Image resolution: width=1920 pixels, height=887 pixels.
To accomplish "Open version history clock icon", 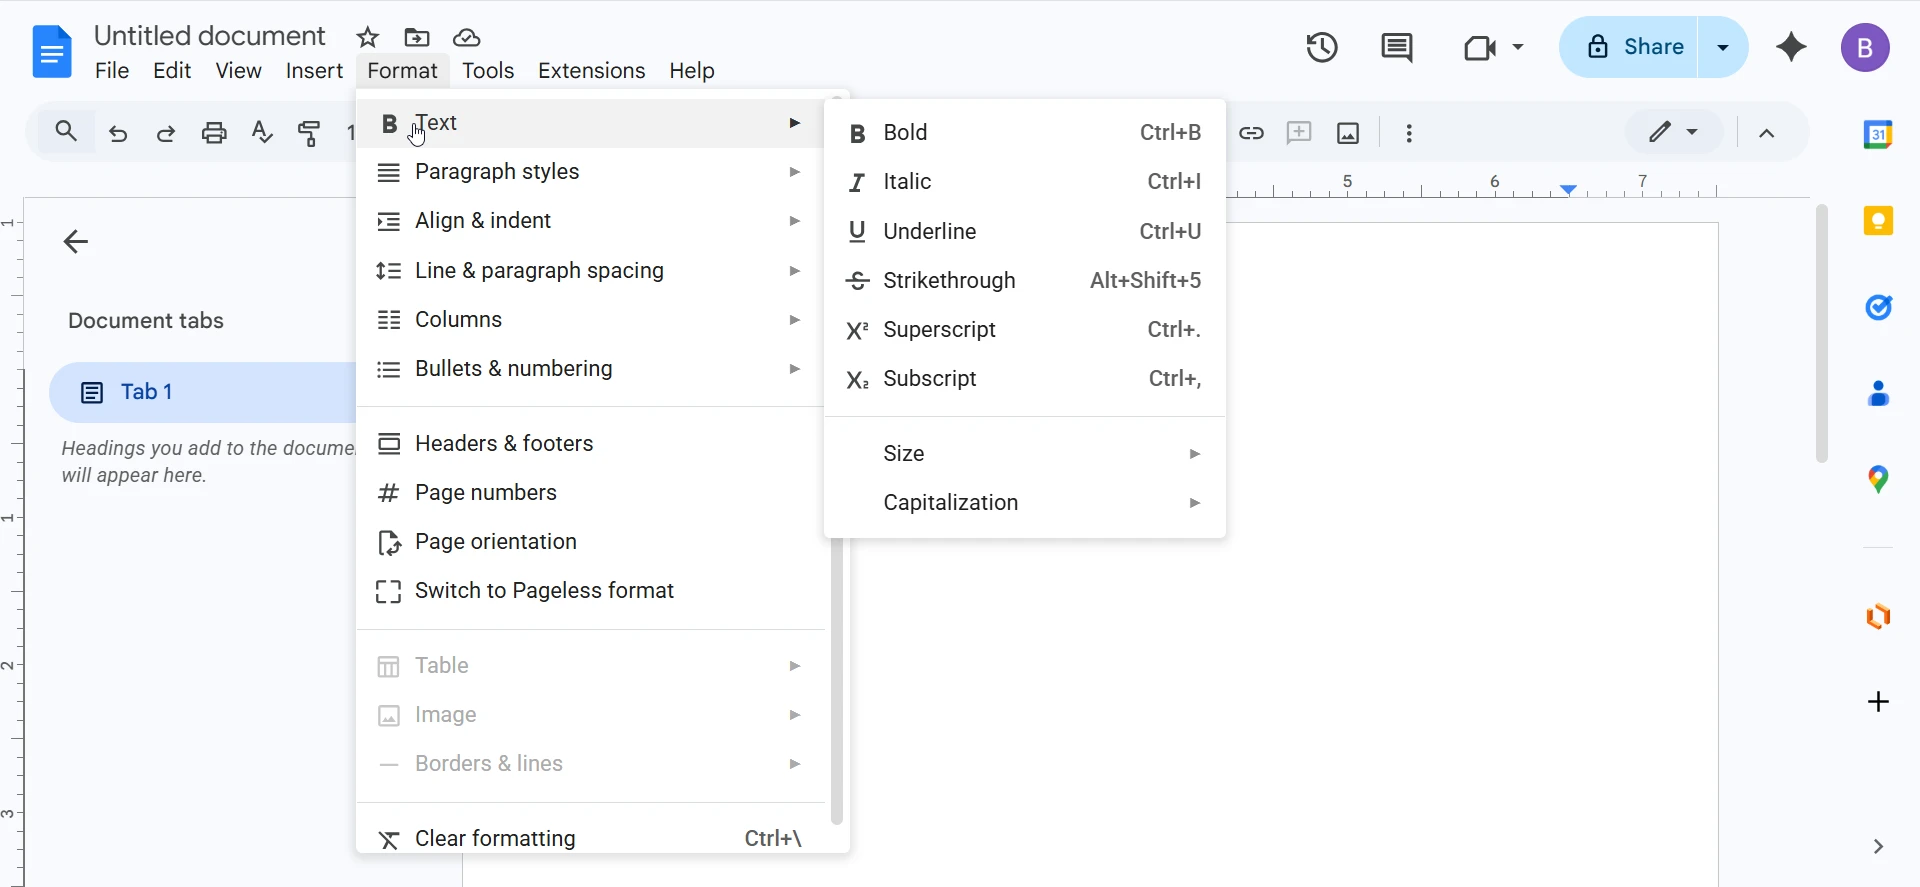I will click(1322, 47).
